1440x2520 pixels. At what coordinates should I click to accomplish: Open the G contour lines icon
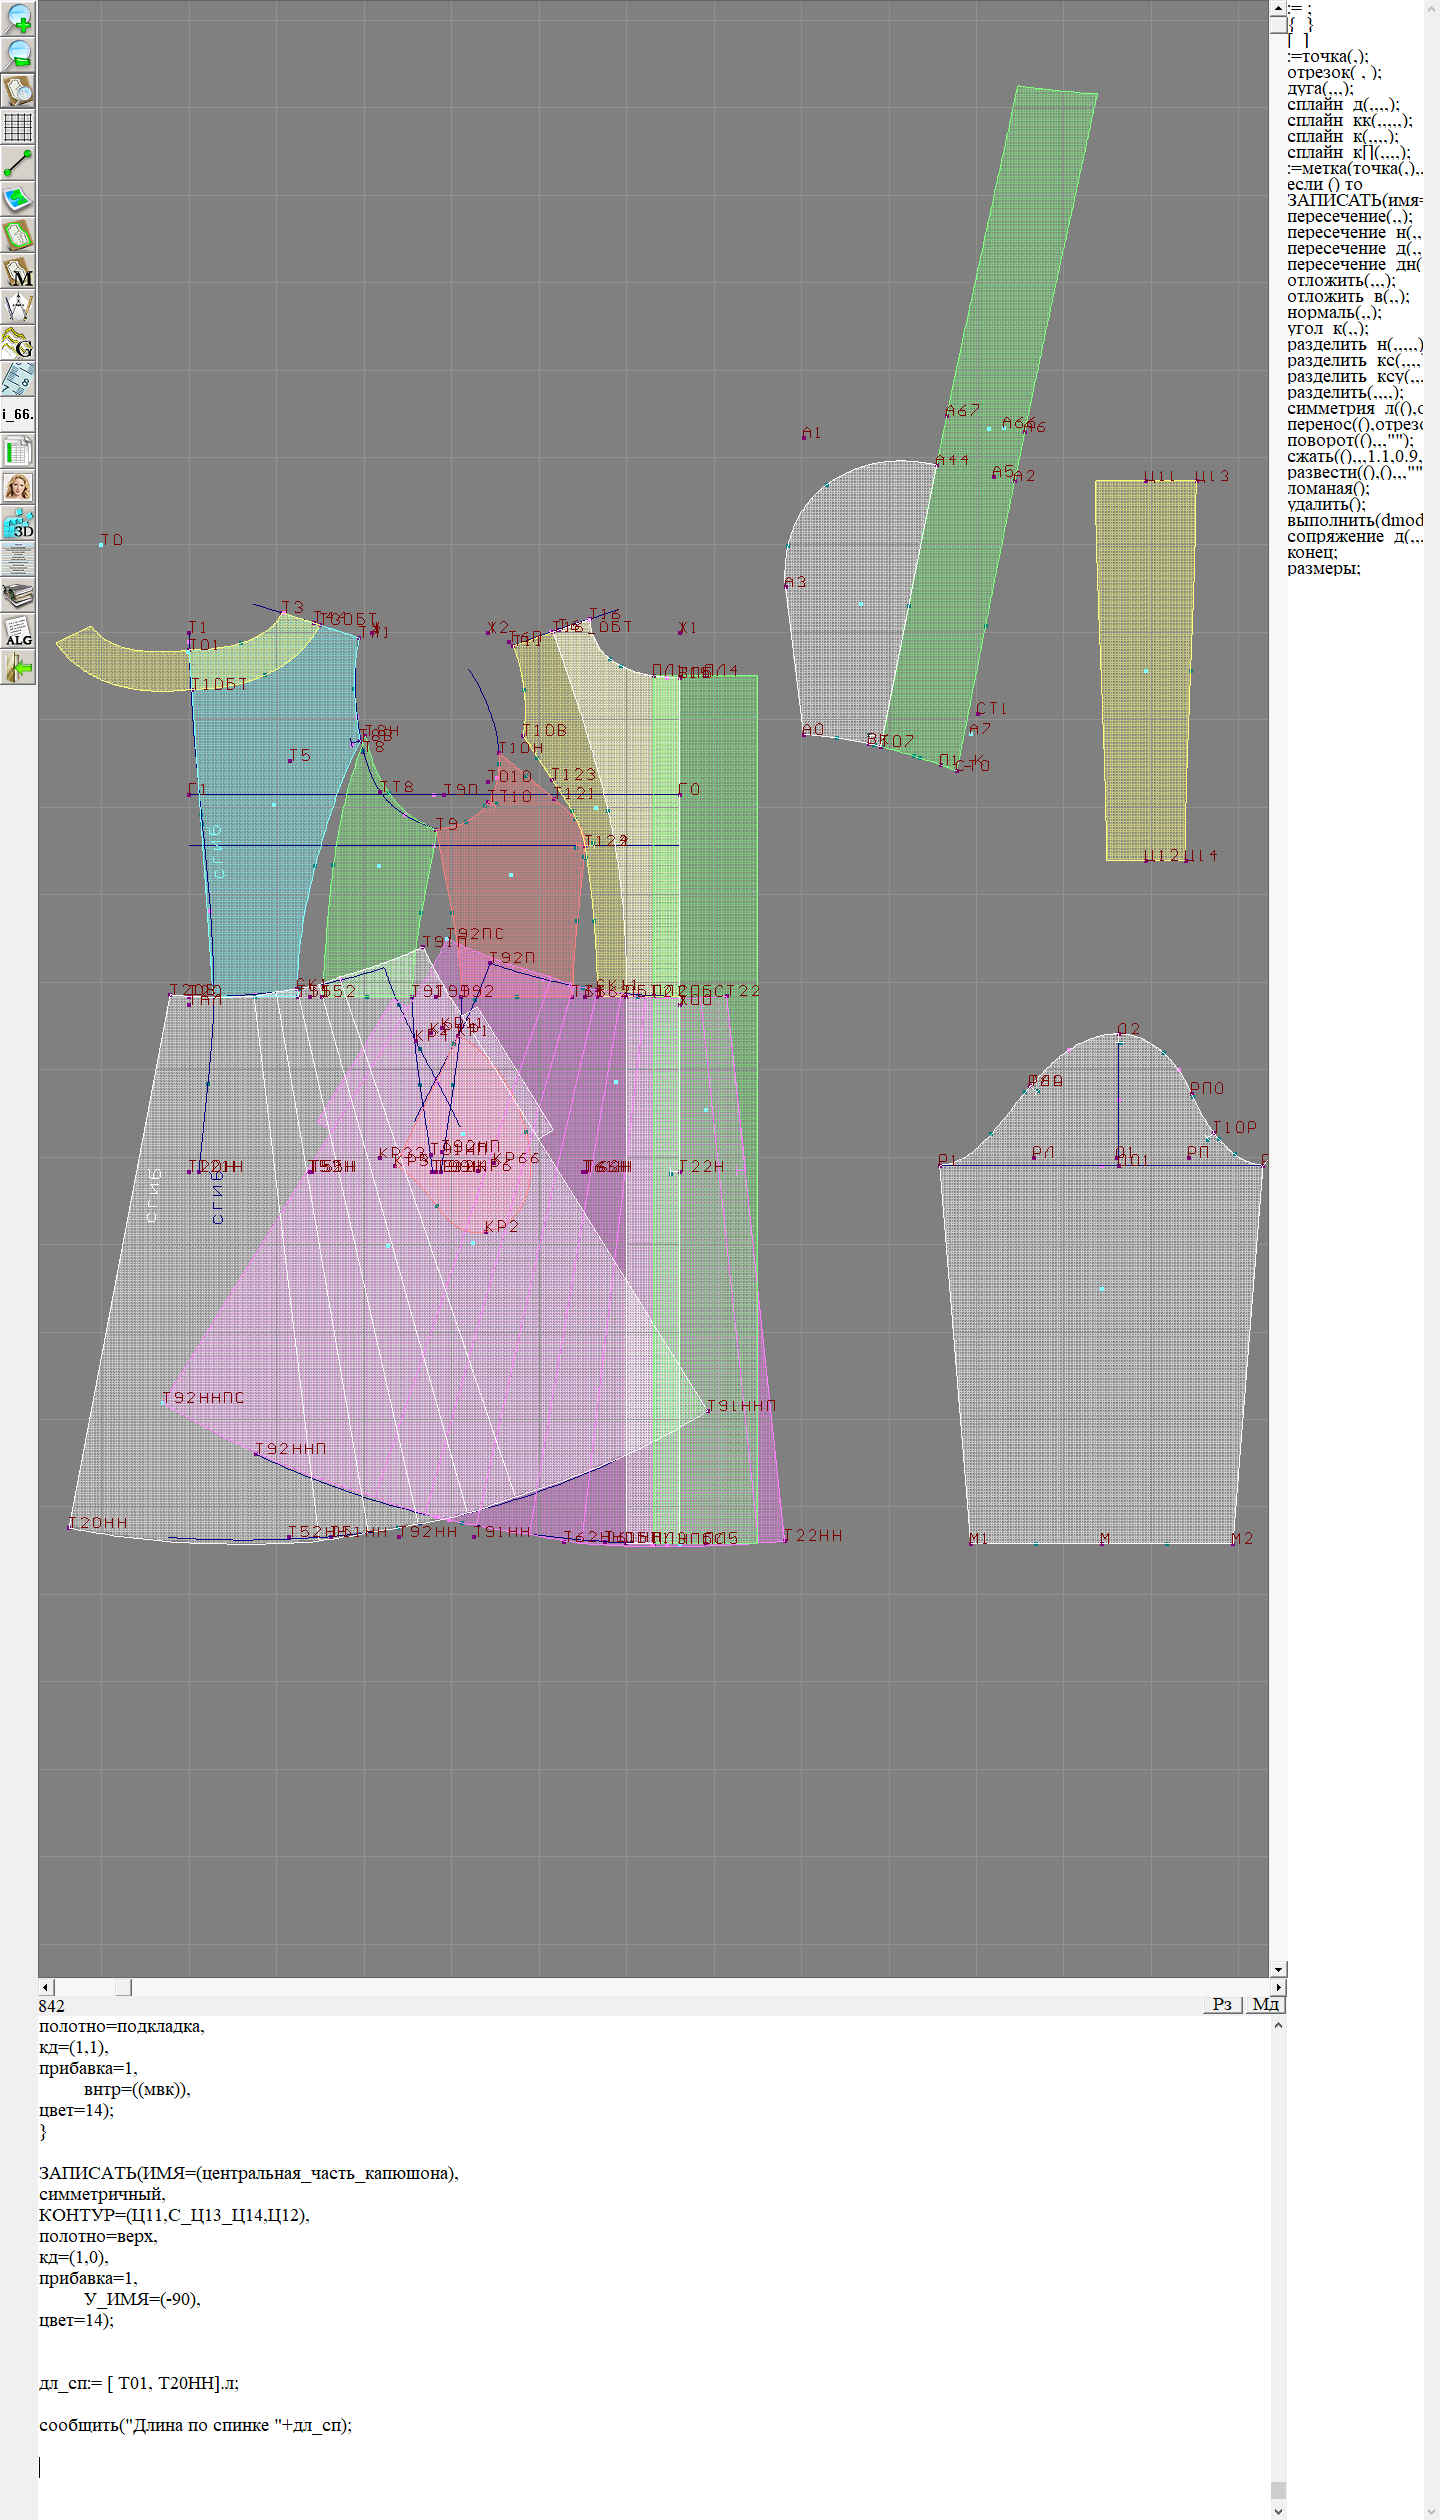tap(18, 344)
